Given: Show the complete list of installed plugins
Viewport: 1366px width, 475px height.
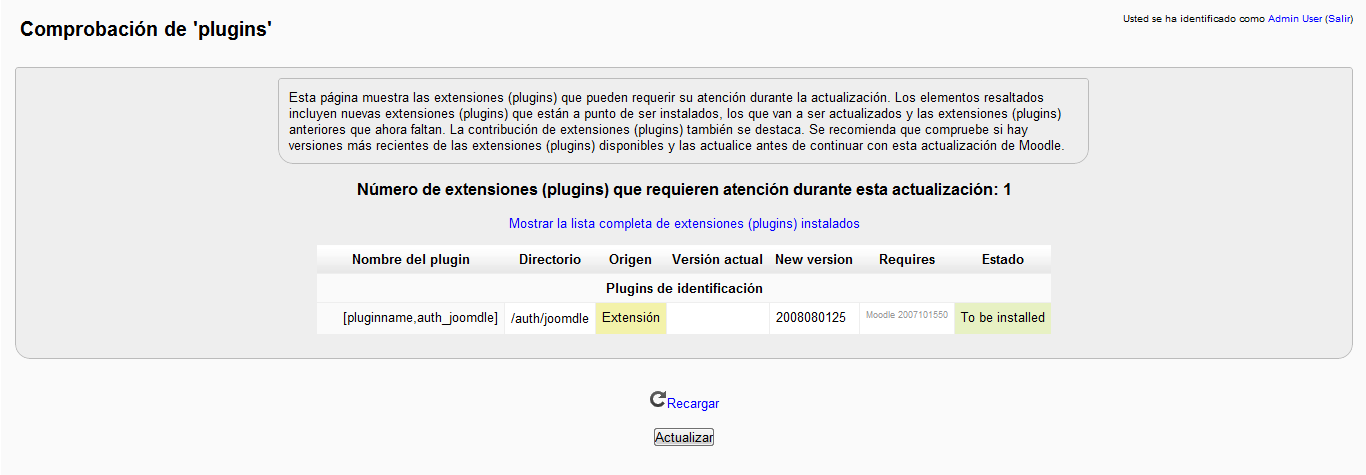Looking at the screenshot, I should [684, 224].
